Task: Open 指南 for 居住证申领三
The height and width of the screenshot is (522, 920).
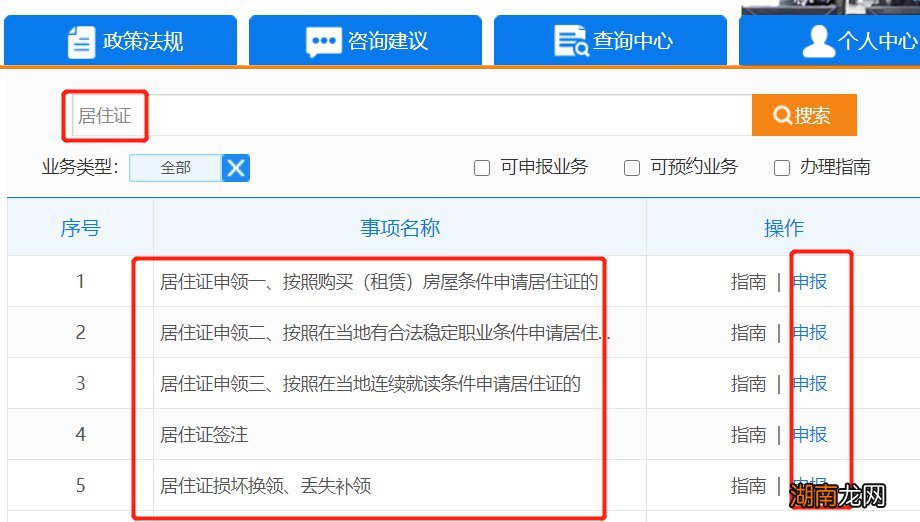Action: click(x=749, y=384)
